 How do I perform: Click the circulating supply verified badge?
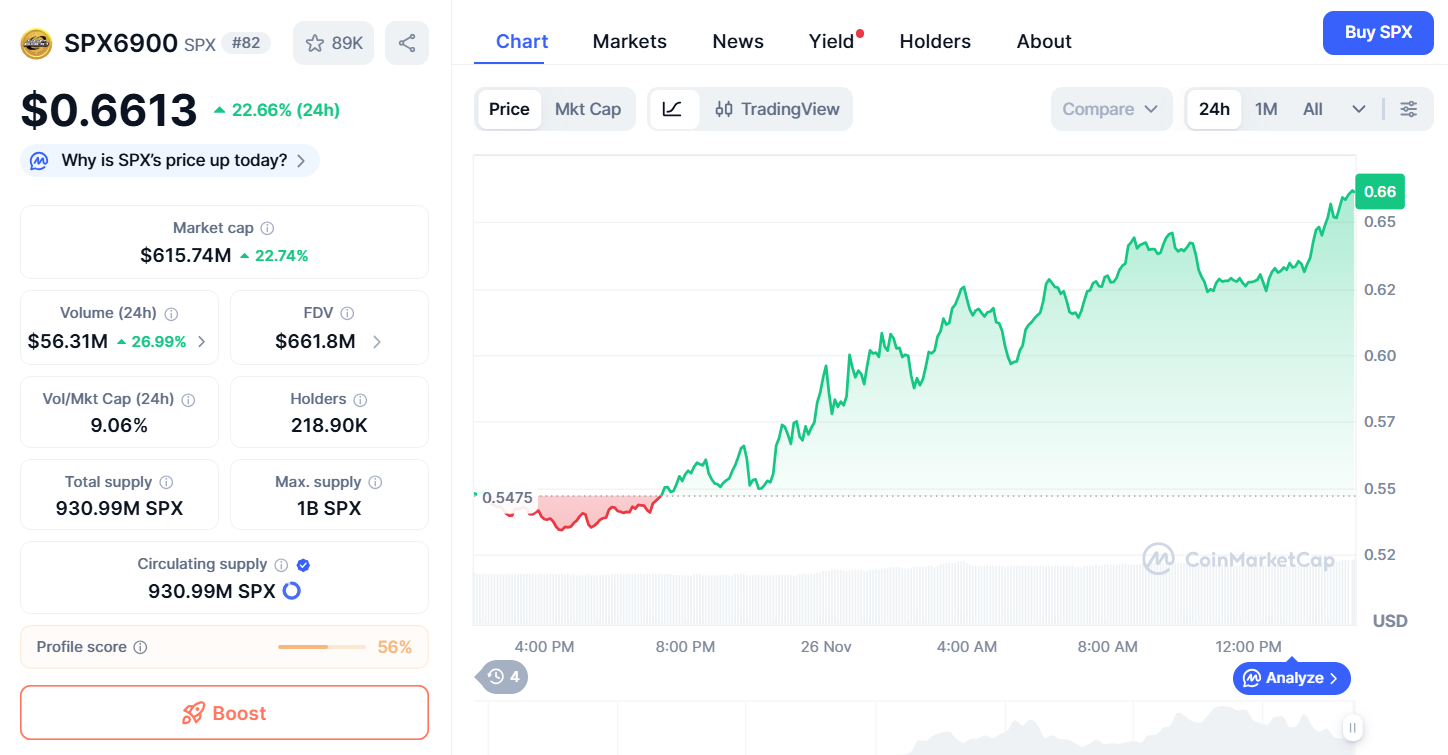pos(303,565)
